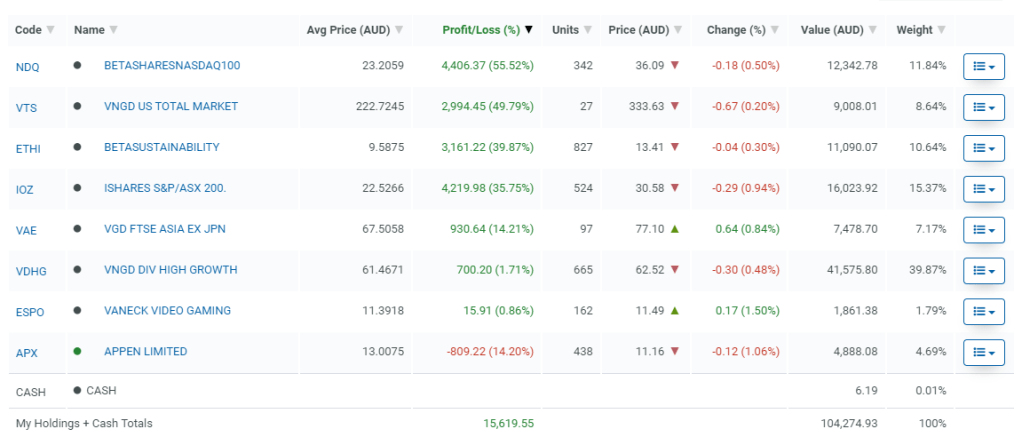
Task: Click the green status dot beside APPEN LIMITED
Action: (77, 351)
